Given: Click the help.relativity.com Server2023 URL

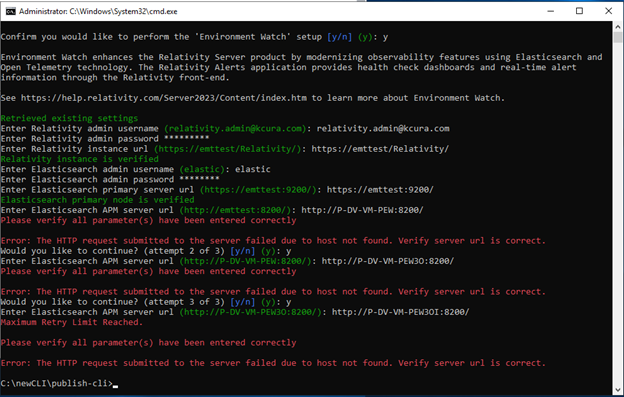Looking at the screenshot, I should pyautogui.click(x=164, y=98).
